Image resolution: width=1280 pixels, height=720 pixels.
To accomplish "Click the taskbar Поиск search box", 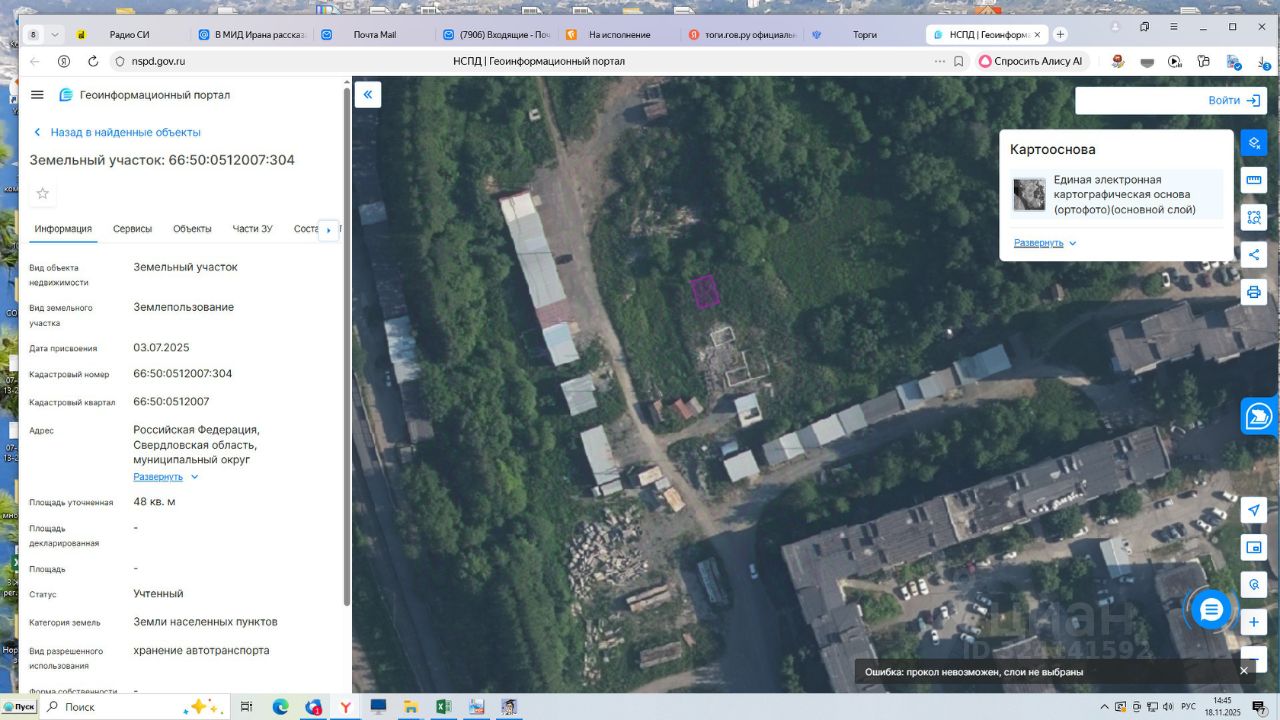I will point(135,707).
